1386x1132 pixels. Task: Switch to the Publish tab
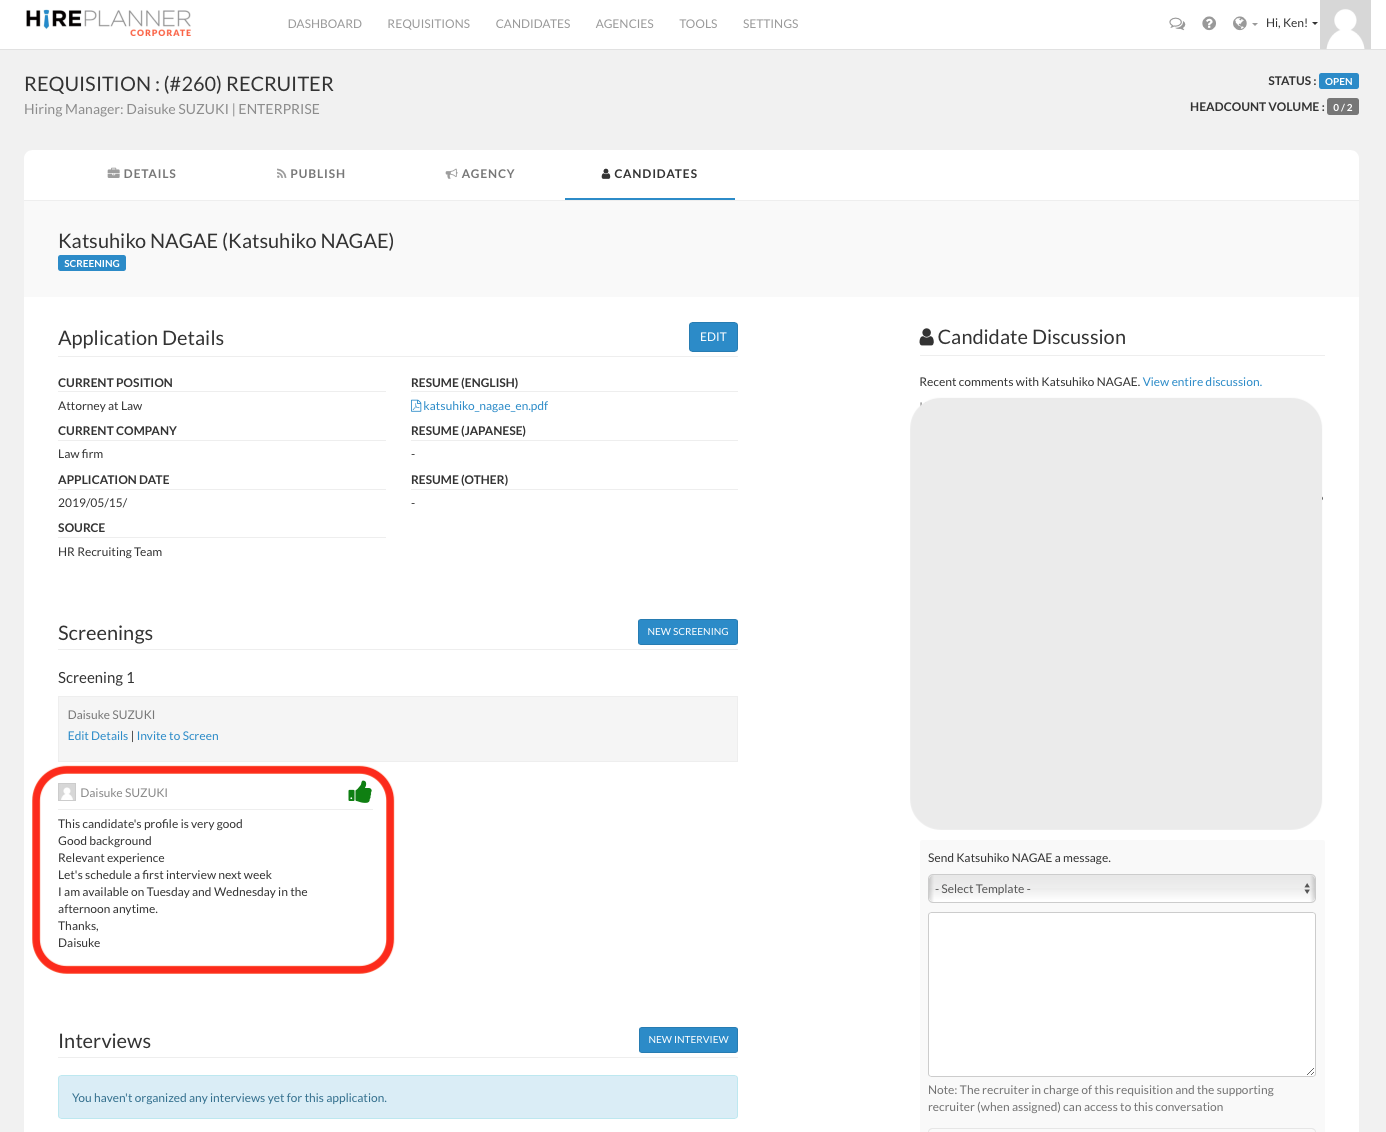pos(311,174)
